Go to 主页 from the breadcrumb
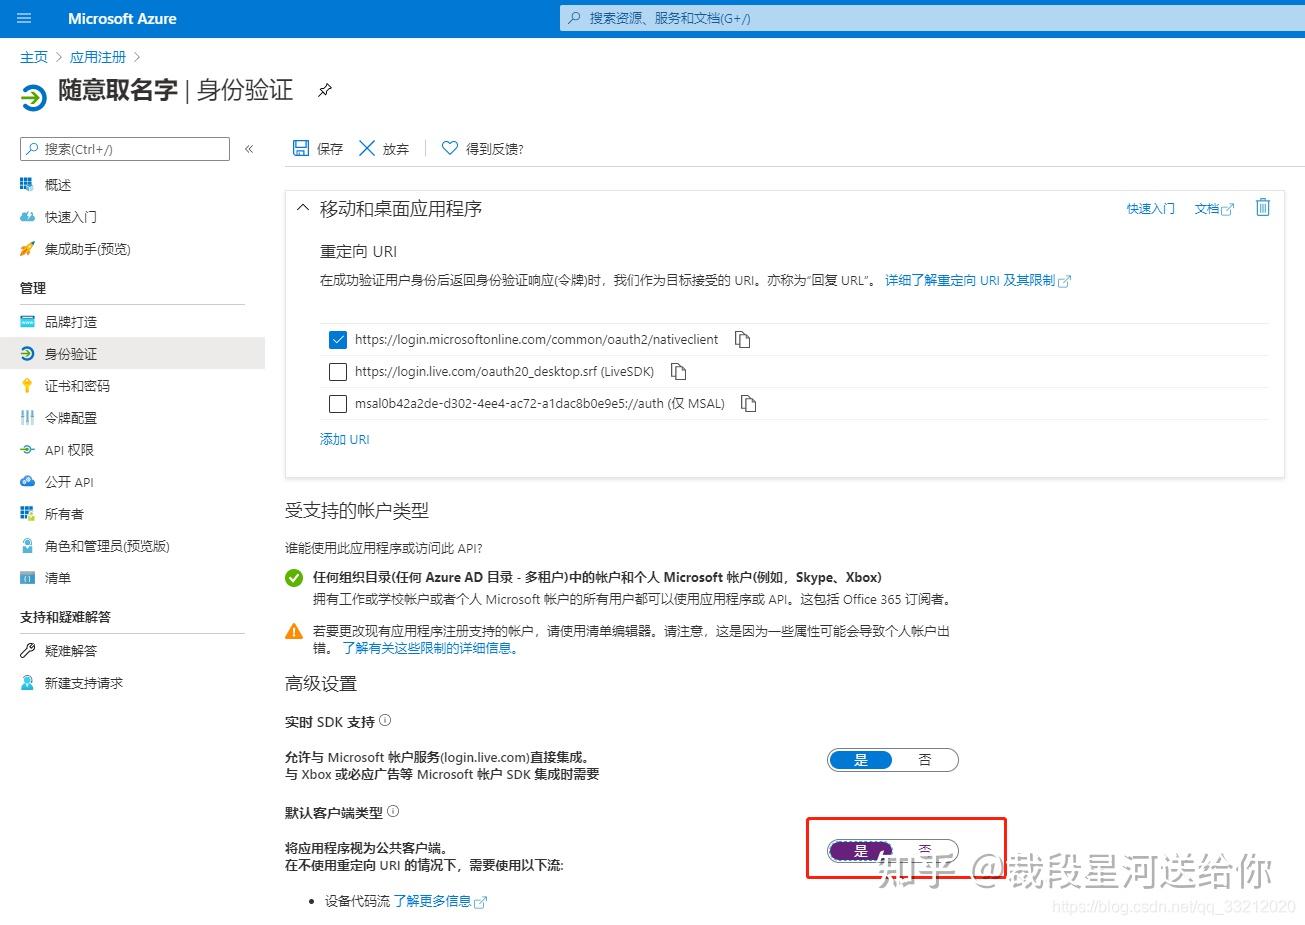The image size is (1305, 925). (34, 56)
